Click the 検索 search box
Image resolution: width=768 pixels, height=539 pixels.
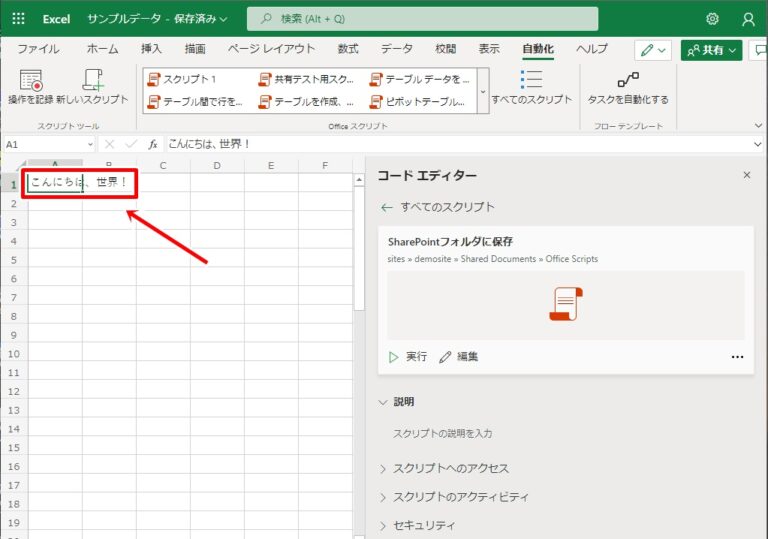(x=422, y=19)
